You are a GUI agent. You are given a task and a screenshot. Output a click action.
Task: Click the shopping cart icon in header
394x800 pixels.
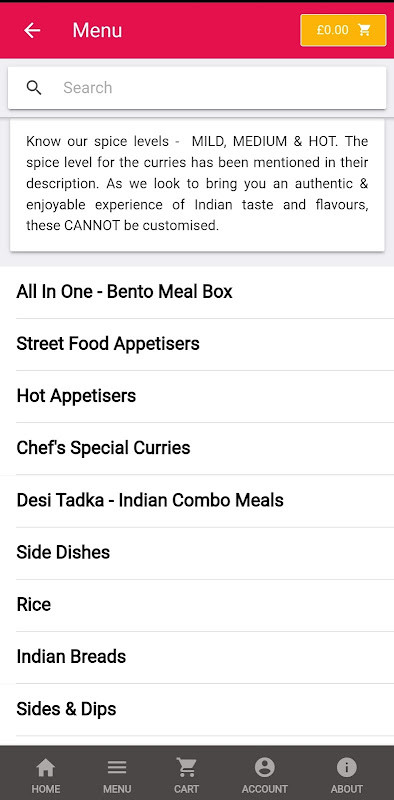click(364, 30)
